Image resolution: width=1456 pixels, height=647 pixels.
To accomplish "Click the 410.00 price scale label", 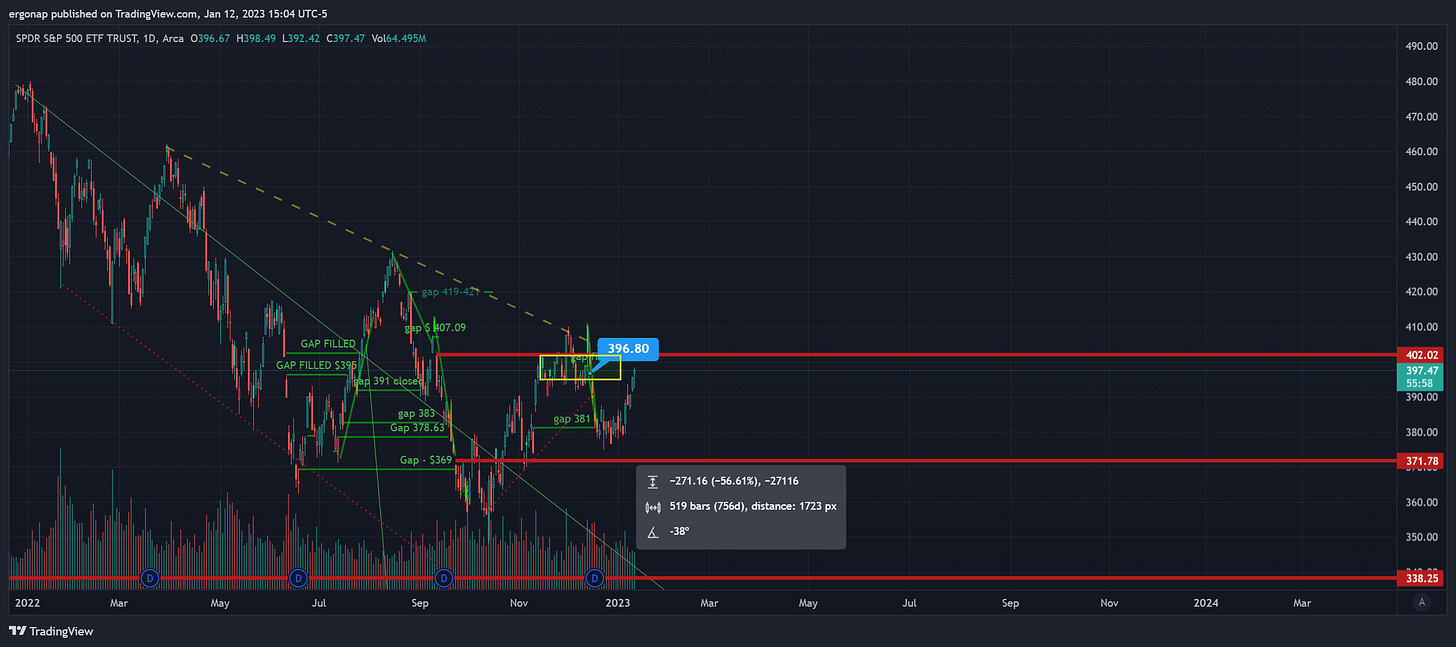I will click(1424, 327).
